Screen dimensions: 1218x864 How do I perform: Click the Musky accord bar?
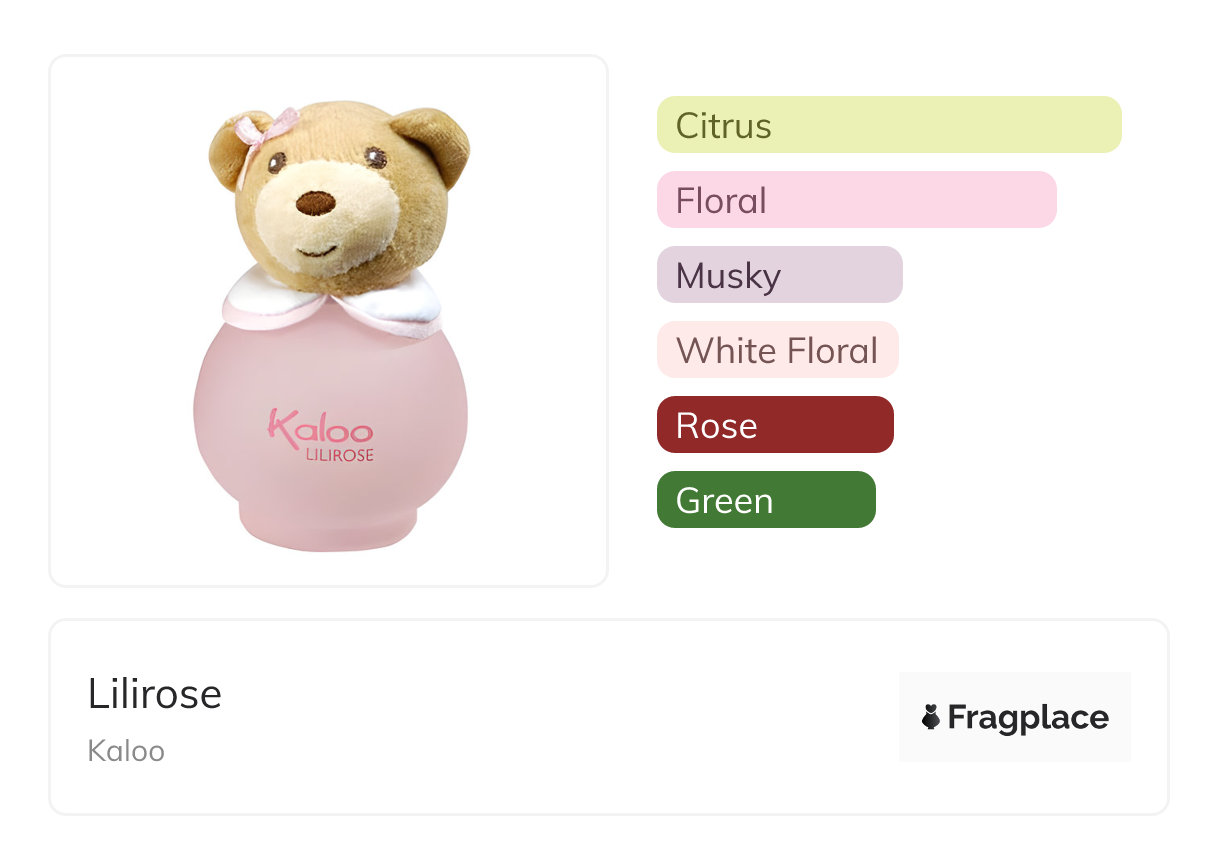779,275
